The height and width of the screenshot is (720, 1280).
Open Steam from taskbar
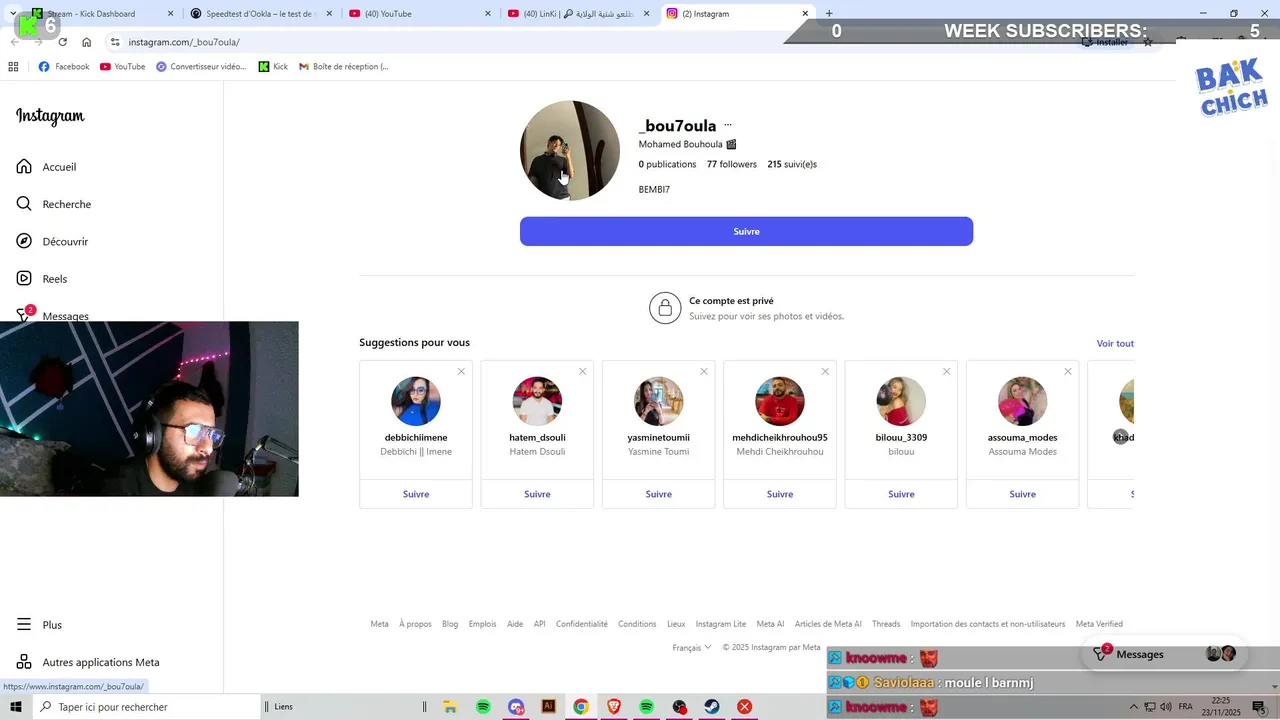712,707
